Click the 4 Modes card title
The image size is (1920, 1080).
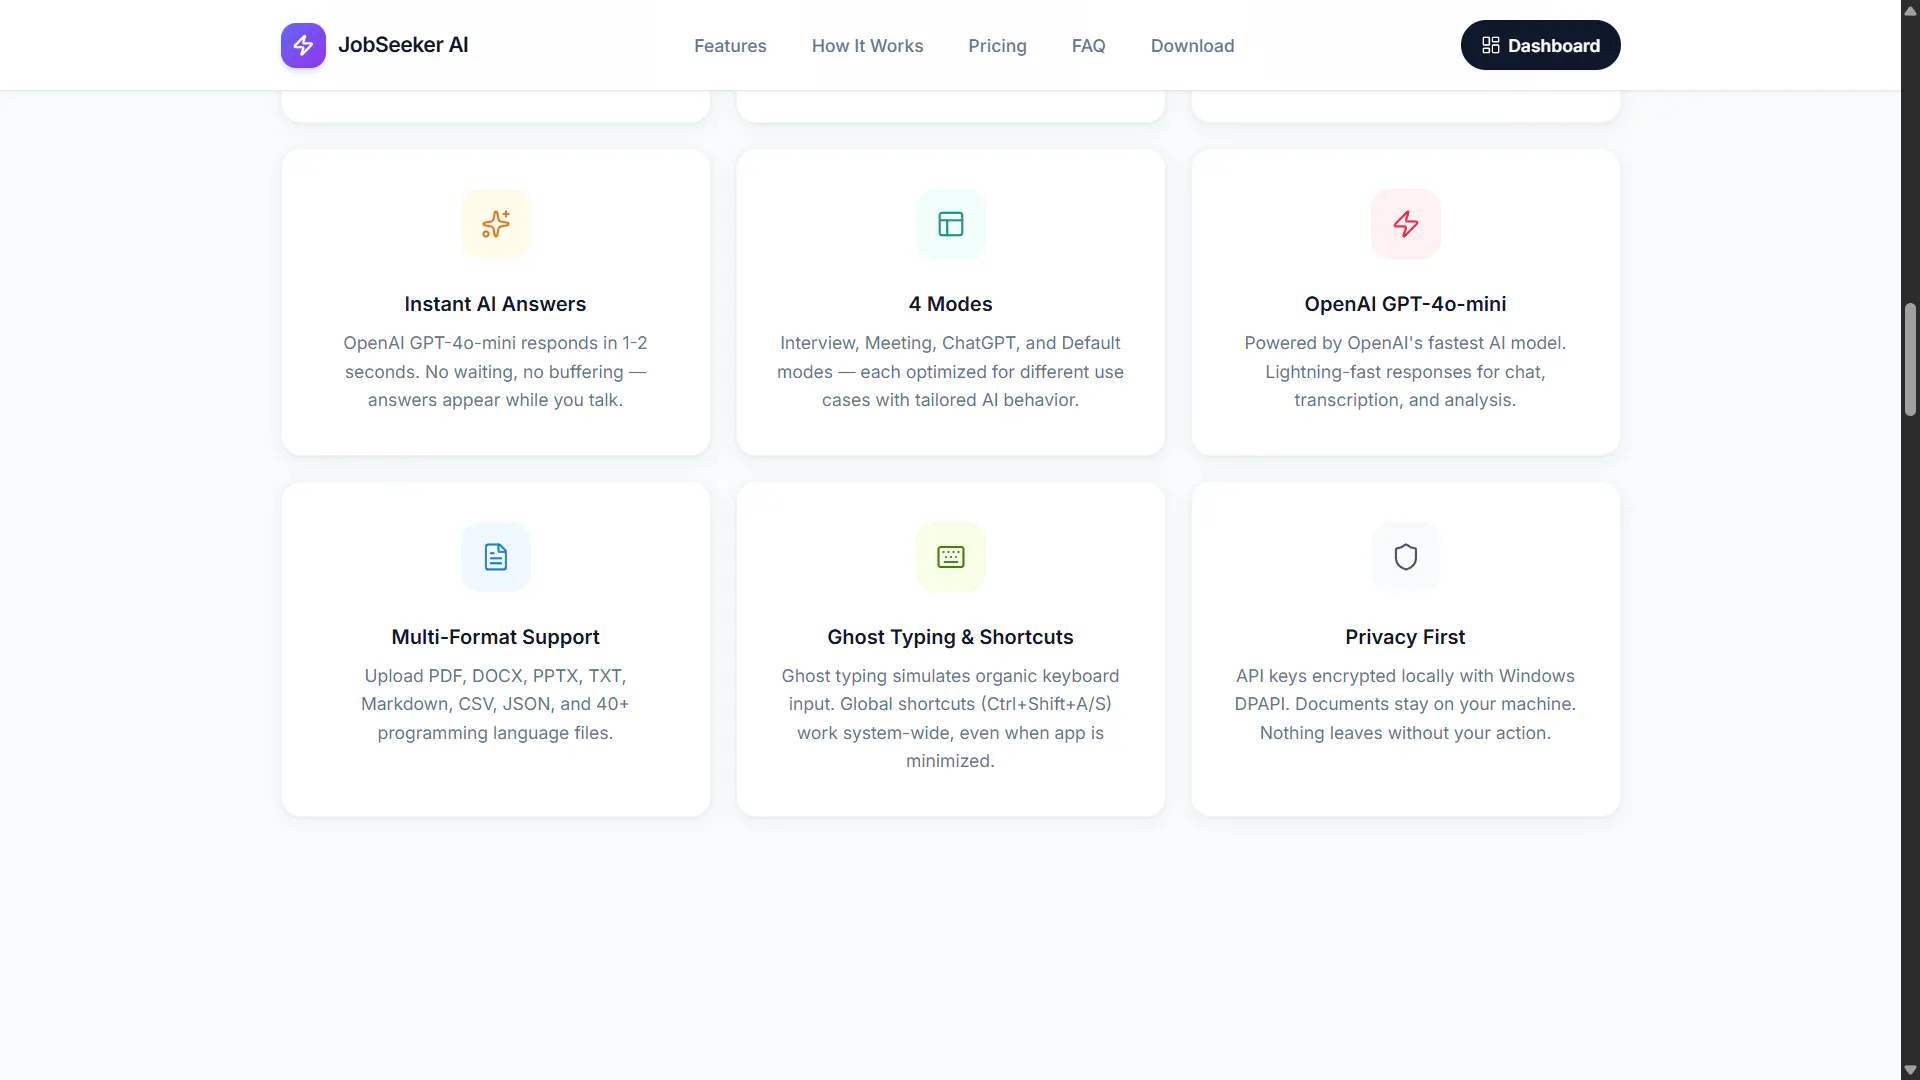(951, 304)
